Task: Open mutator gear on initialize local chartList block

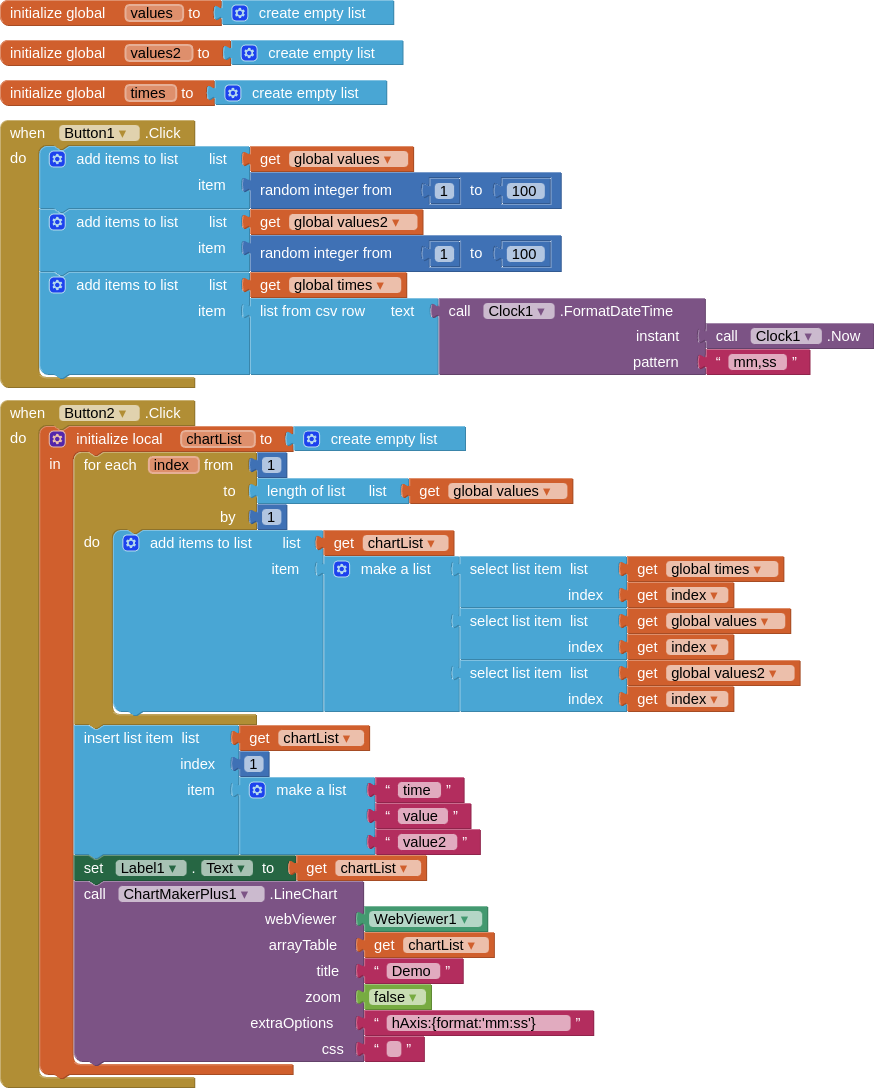Action: [58, 439]
